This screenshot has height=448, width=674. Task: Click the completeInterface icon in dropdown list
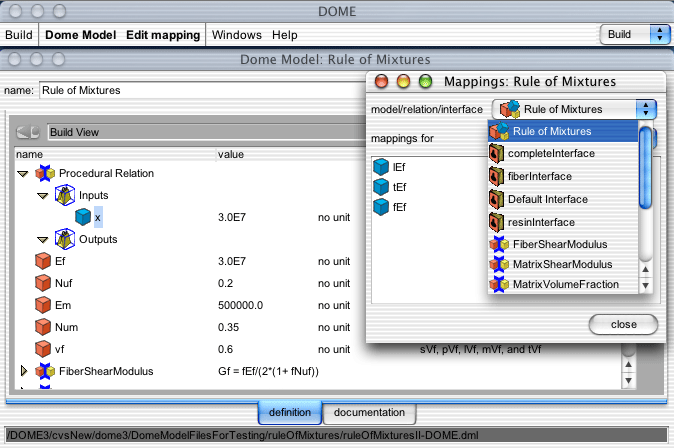pos(496,153)
